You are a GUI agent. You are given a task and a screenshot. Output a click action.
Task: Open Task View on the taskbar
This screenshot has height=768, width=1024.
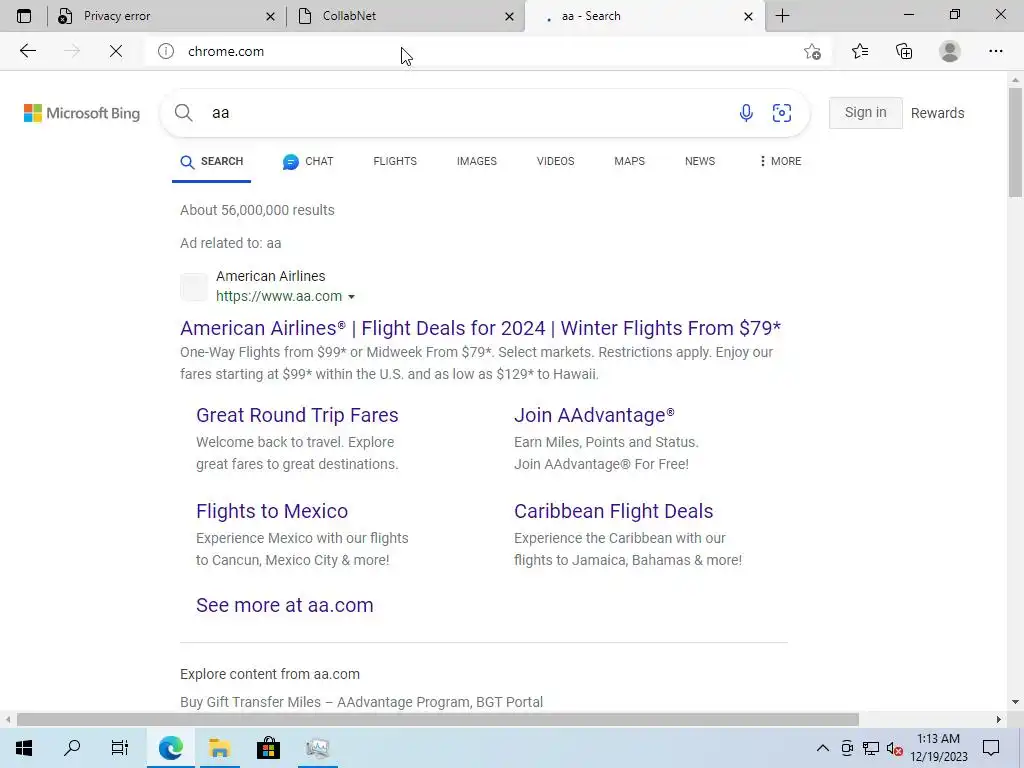tap(120, 748)
